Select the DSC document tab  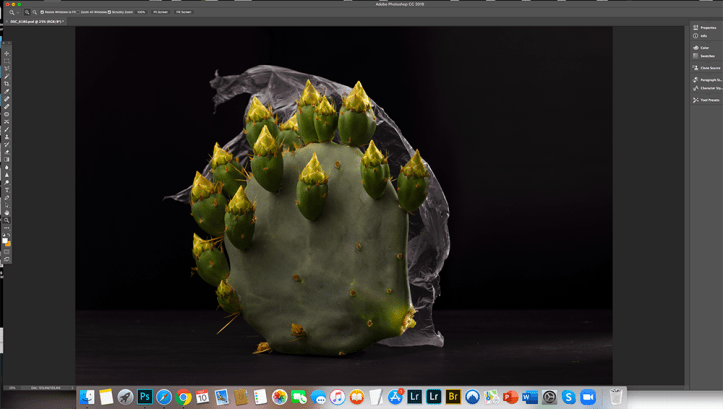37,21
